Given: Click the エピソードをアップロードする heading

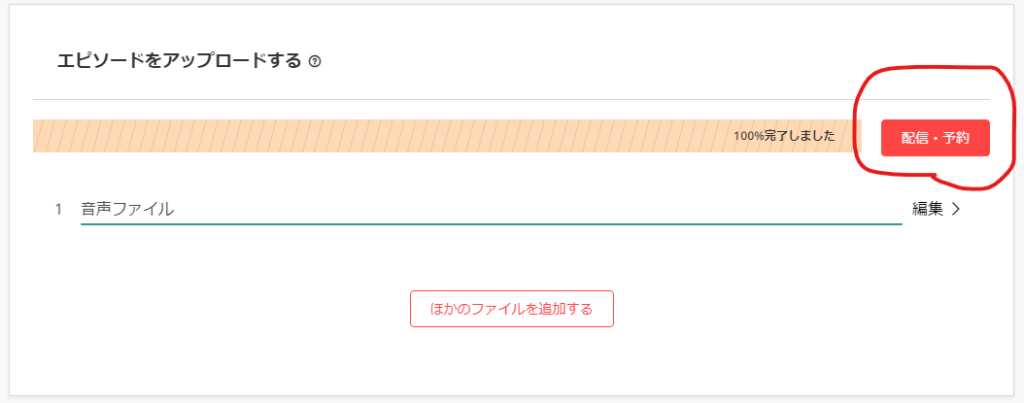Looking at the screenshot, I should (180, 61).
